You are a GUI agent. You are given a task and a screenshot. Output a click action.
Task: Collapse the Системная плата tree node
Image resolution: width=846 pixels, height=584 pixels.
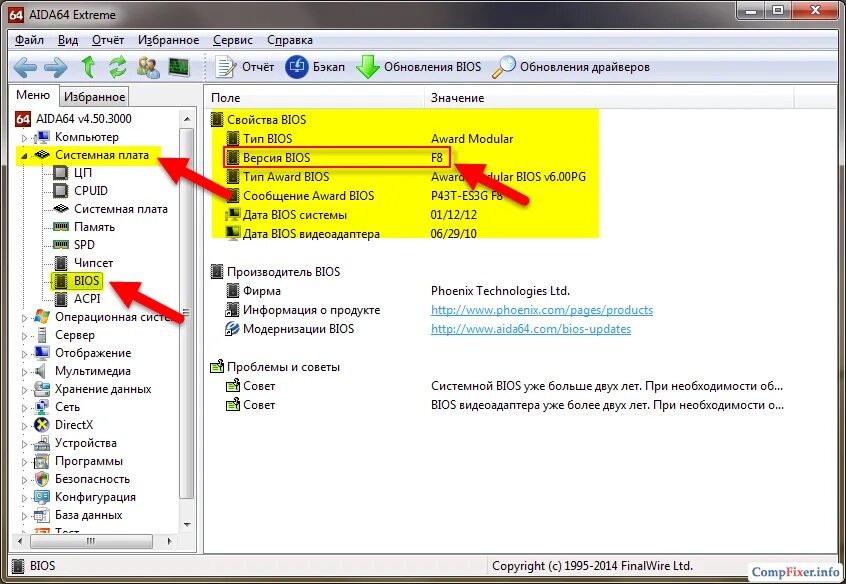point(24,156)
